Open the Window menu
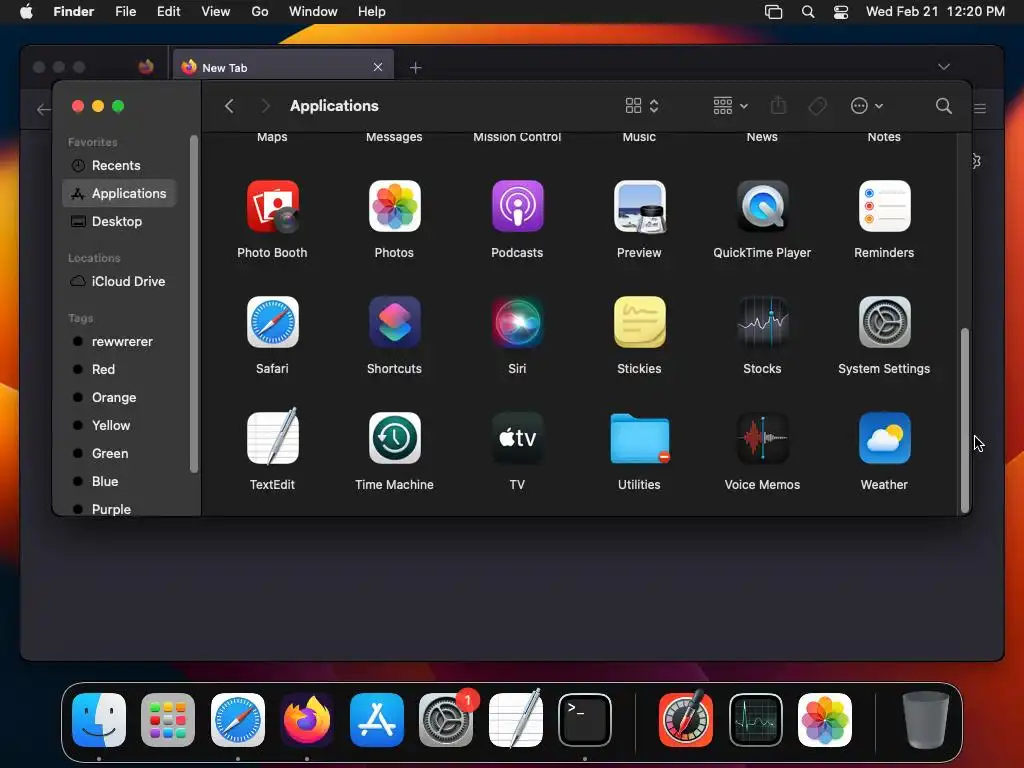 [x=313, y=12]
